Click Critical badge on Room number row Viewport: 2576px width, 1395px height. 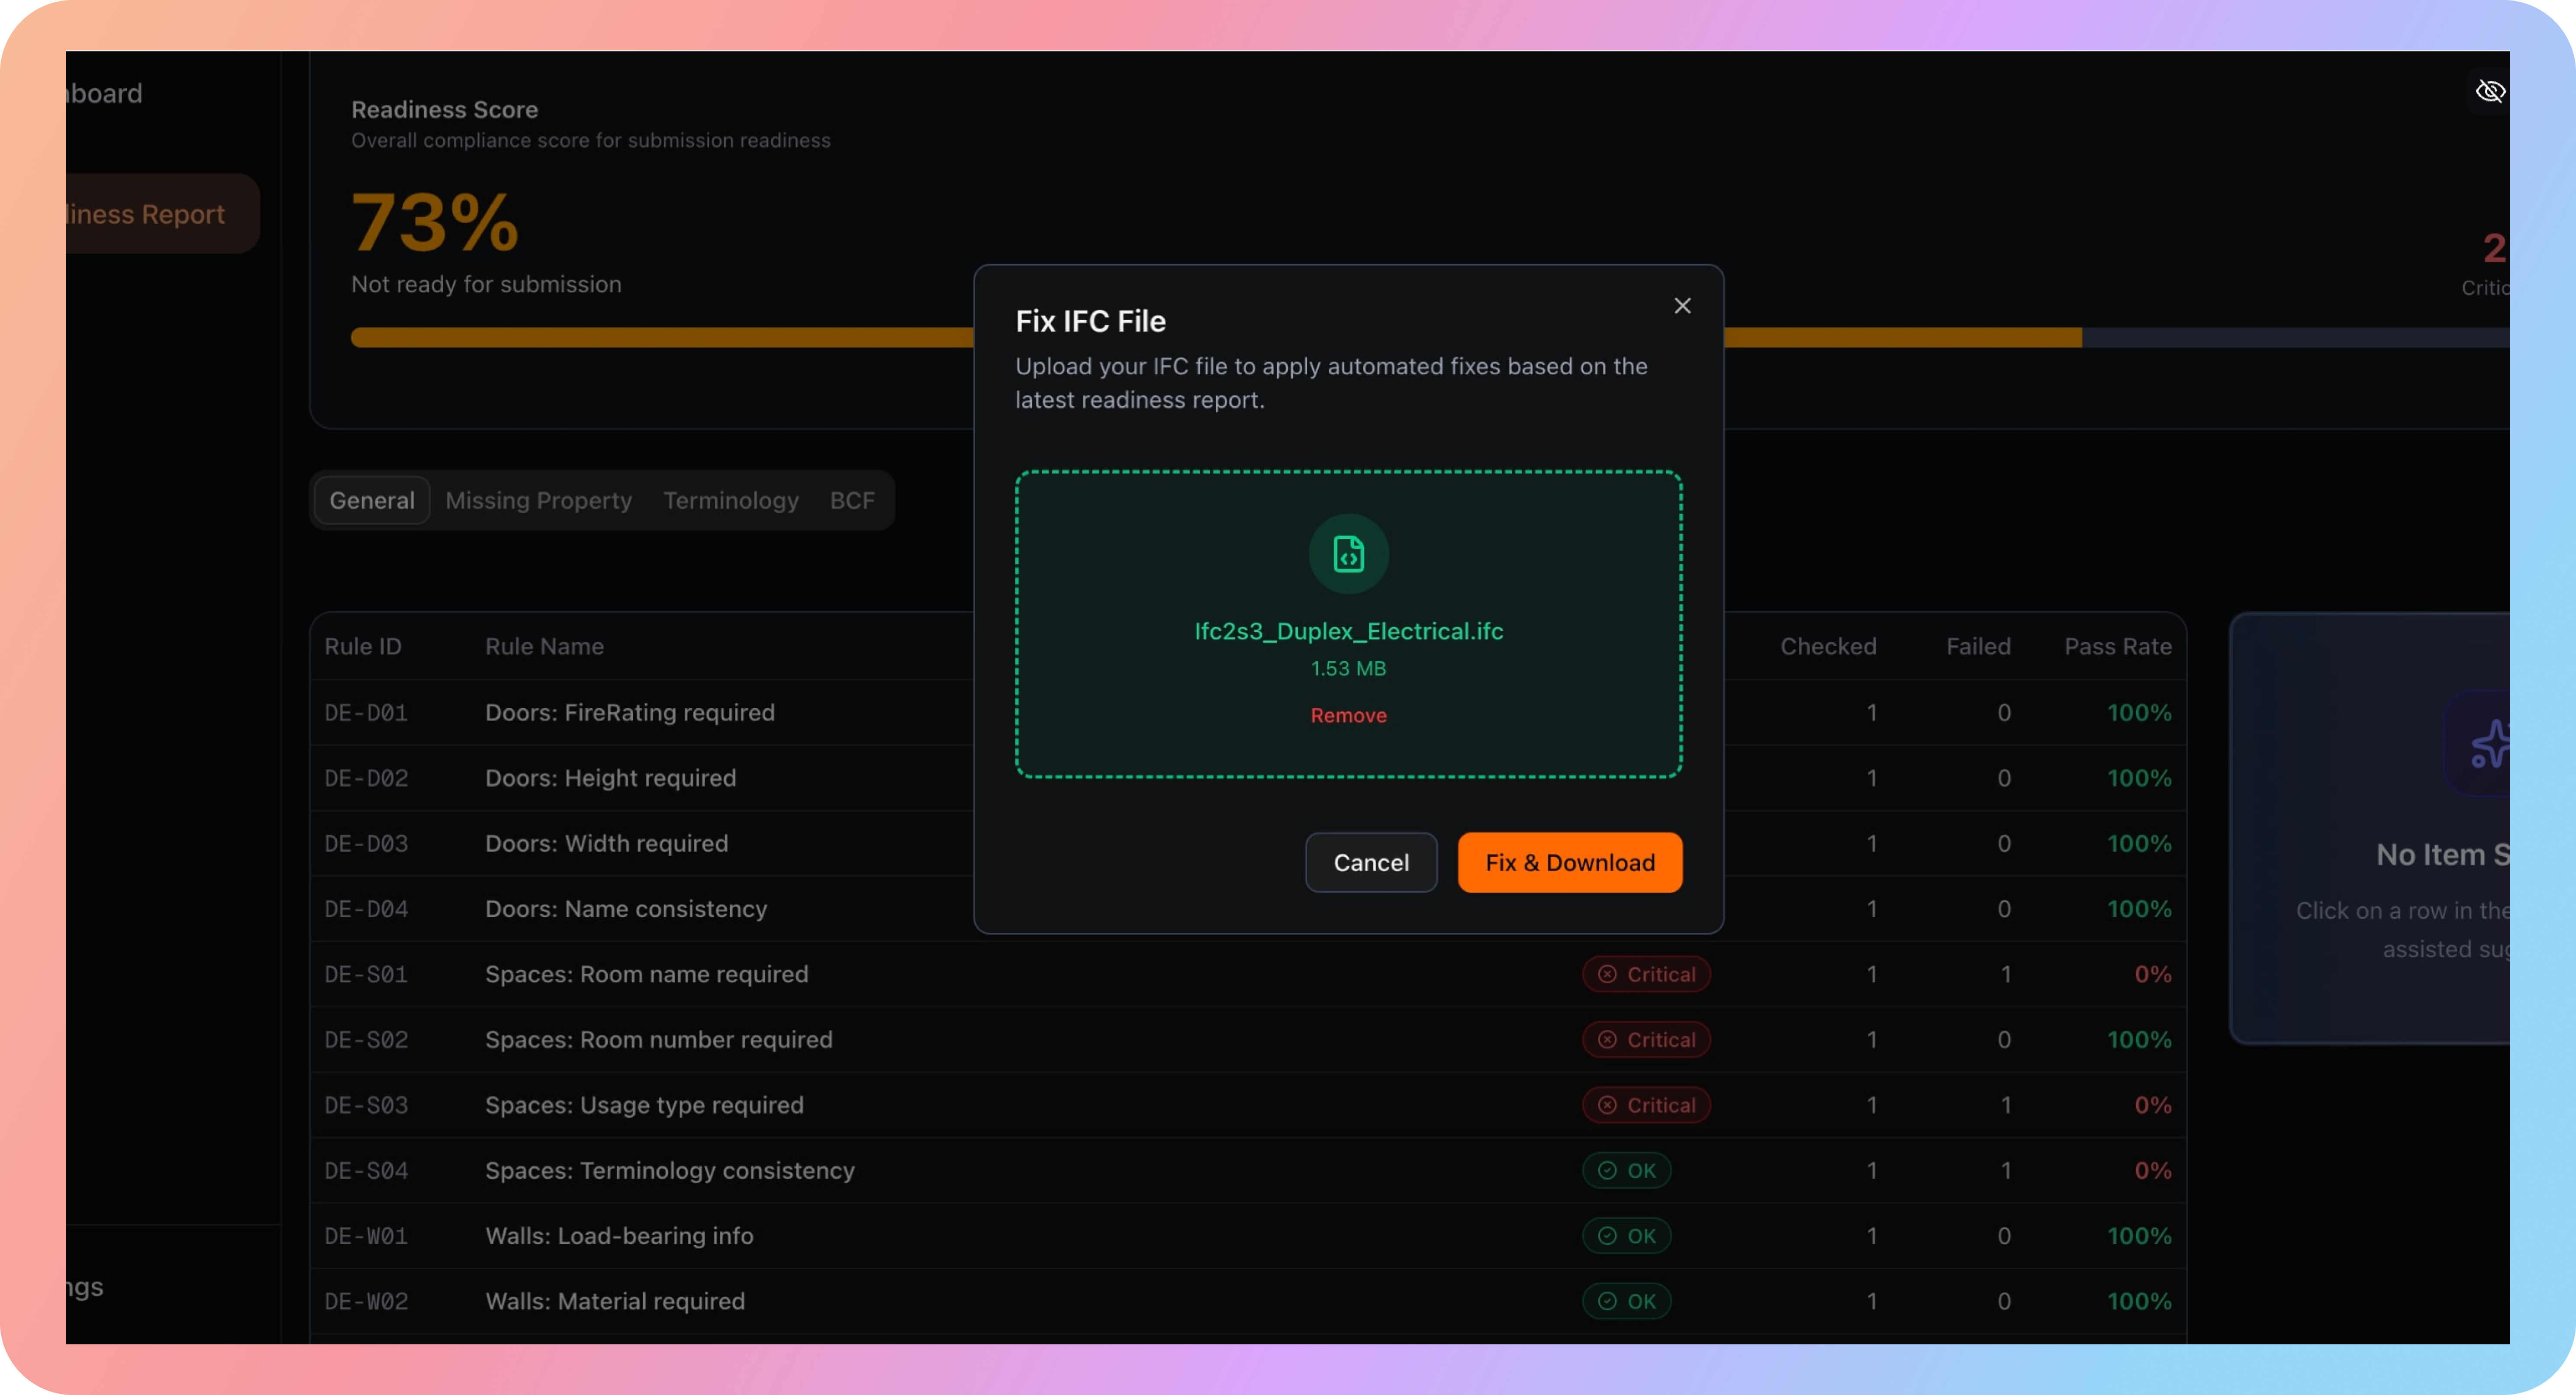click(x=1645, y=1040)
